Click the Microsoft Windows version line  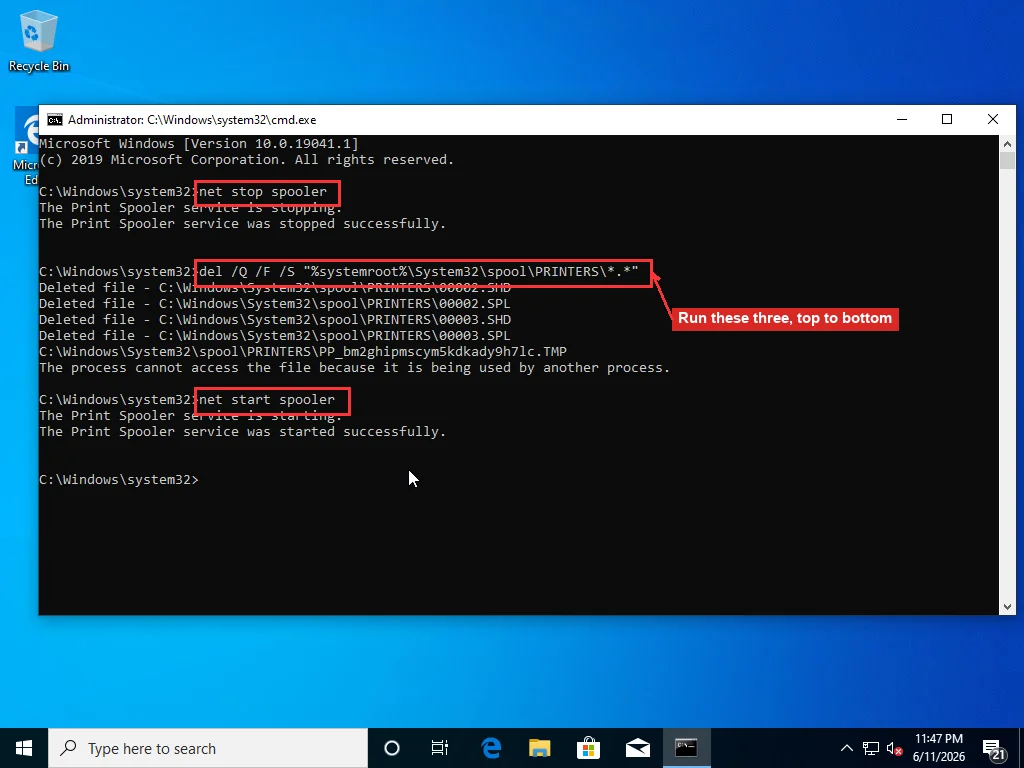point(199,143)
